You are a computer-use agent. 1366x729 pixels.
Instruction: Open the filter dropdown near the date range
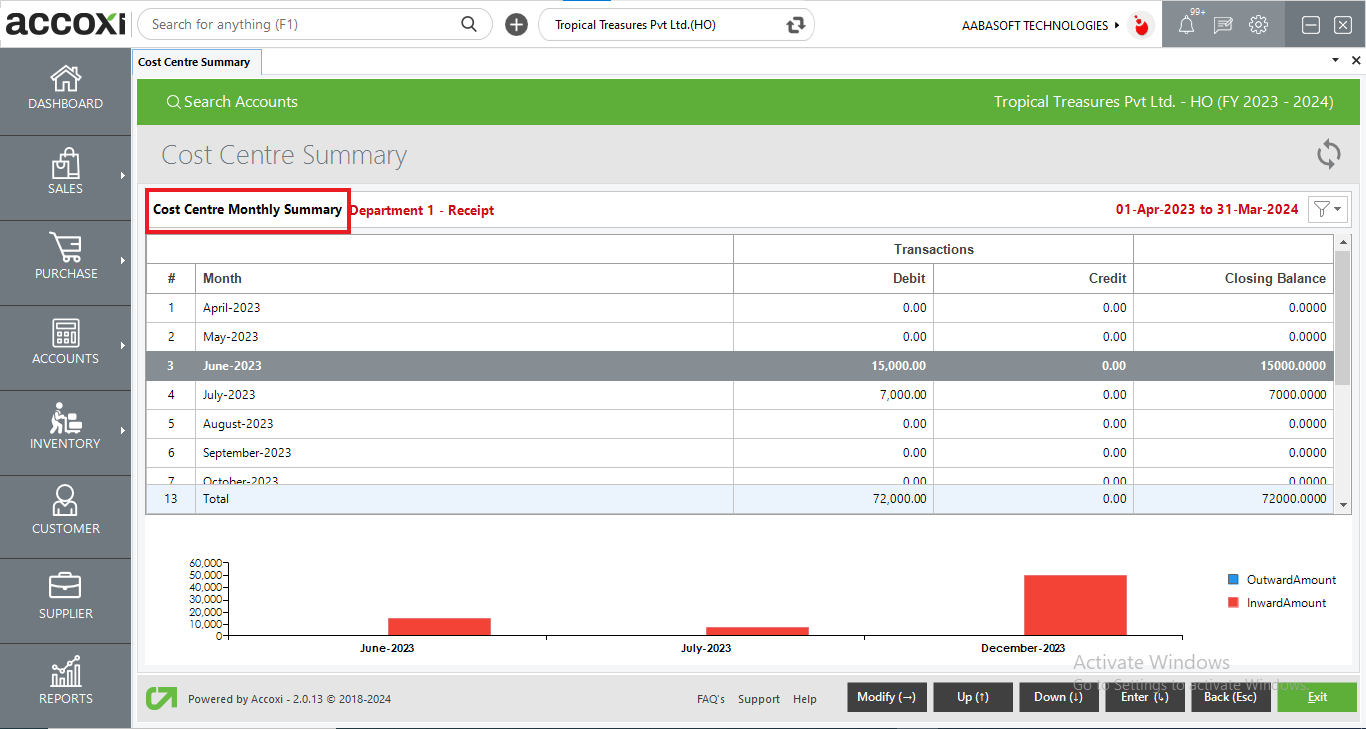pos(1327,209)
